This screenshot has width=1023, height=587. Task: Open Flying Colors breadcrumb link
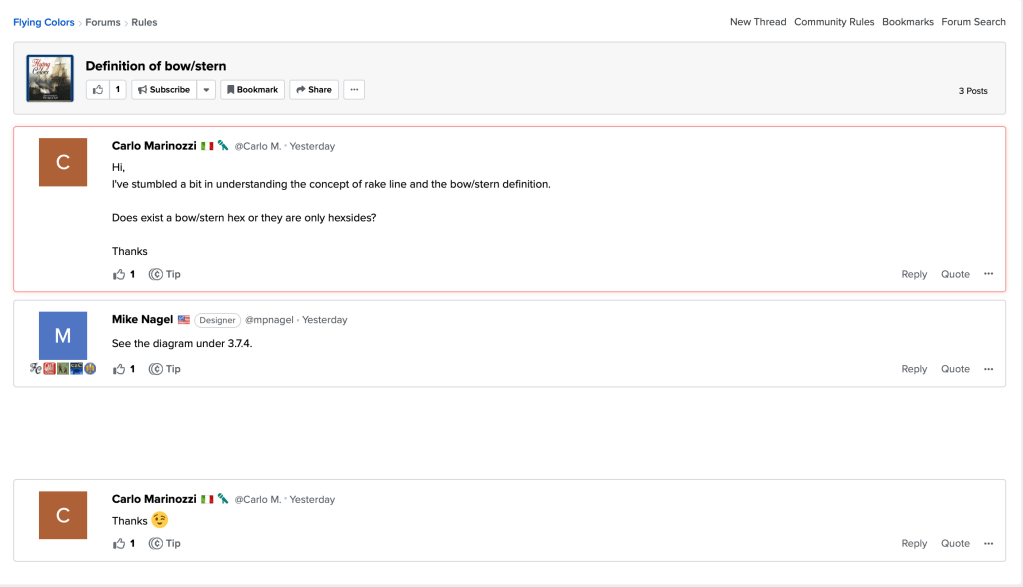pos(44,22)
